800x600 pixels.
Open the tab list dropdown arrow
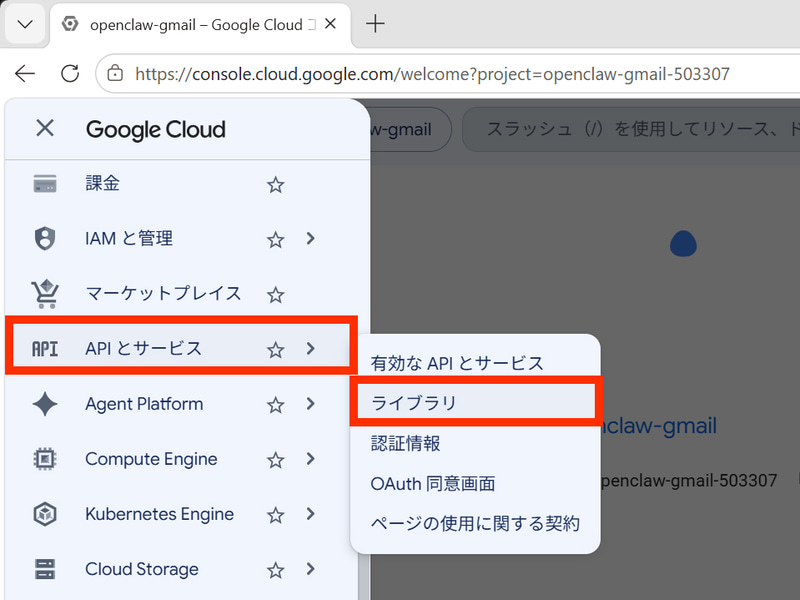tap(25, 24)
